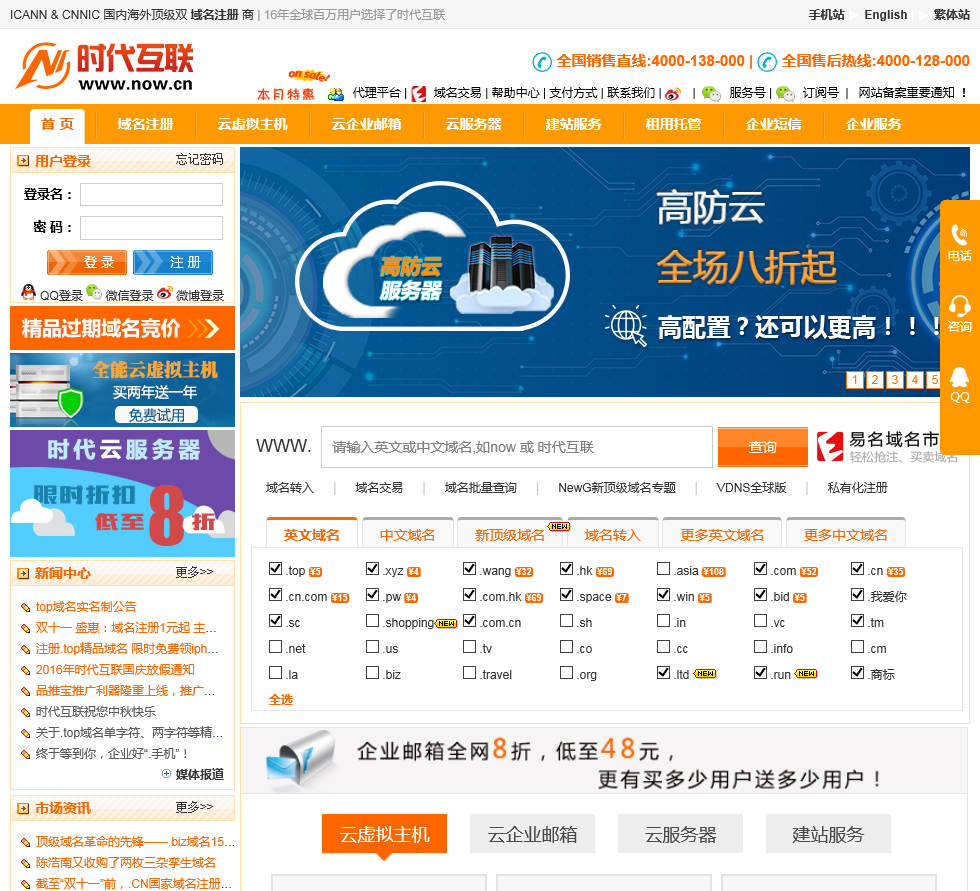Click the Weibo icon after 联系我们
The height and width of the screenshot is (891, 980).
[x=673, y=94]
